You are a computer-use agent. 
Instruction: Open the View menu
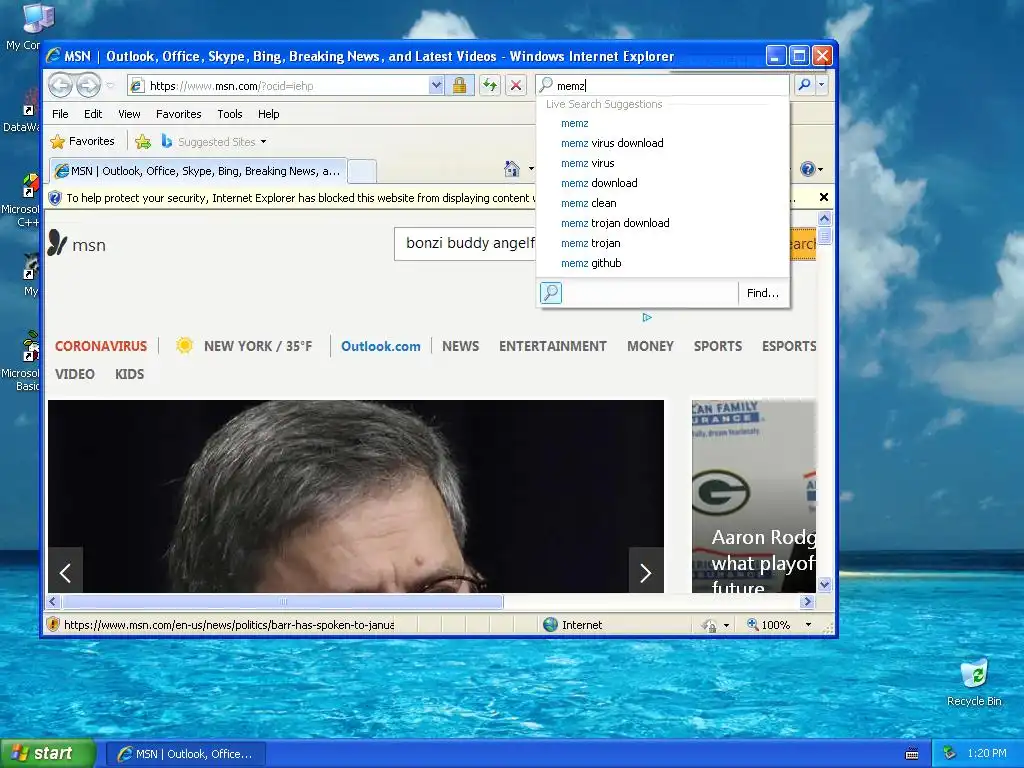[129, 114]
